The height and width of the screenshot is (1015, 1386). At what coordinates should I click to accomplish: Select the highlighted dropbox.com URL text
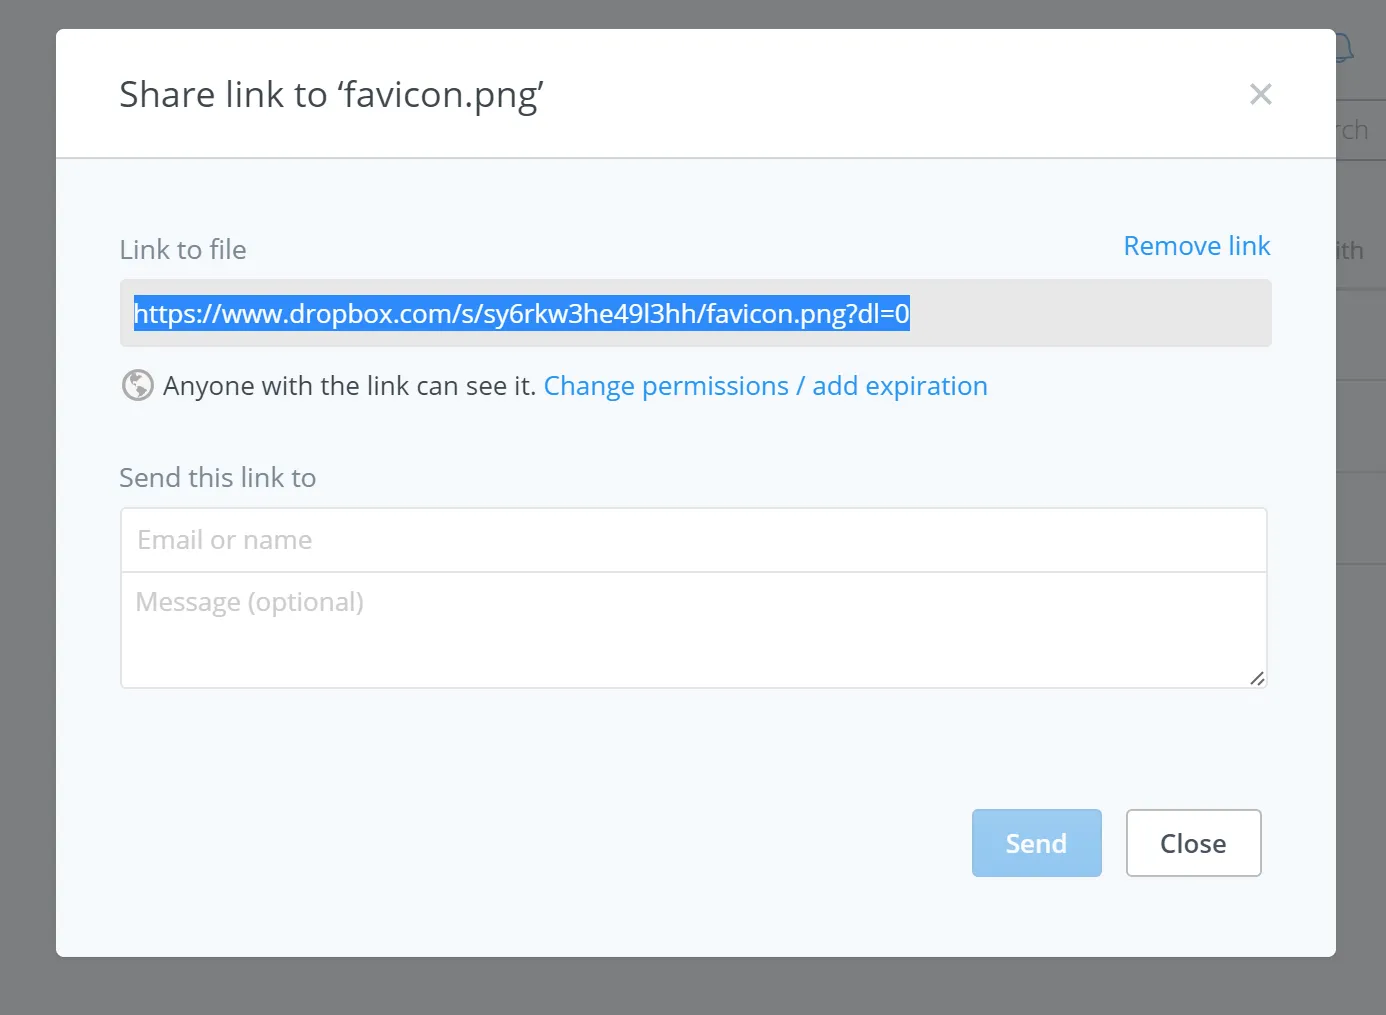click(522, 314)
